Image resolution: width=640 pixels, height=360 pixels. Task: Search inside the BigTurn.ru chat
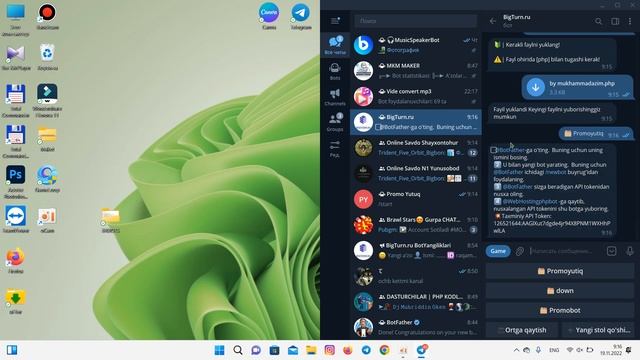pyautogui.click(x=598, y=21)
